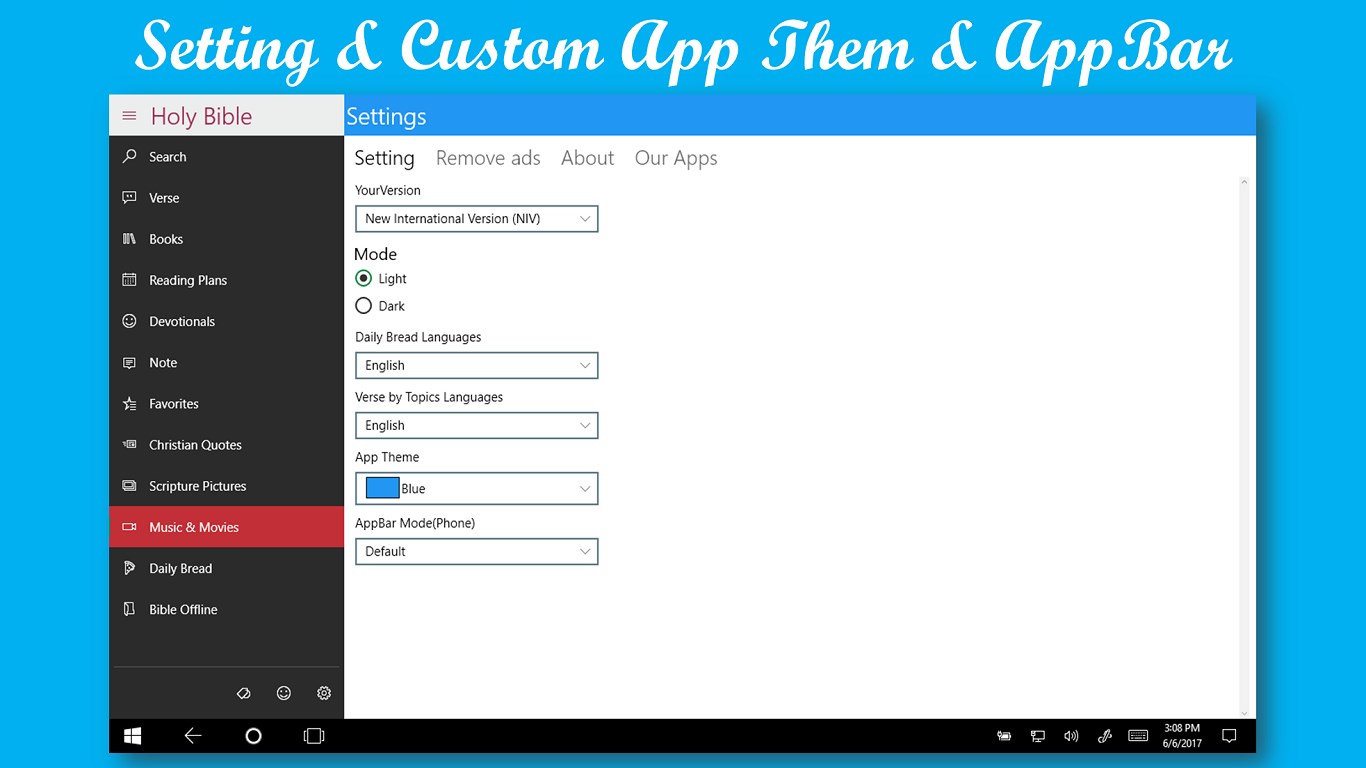The image size is (1366, 768).
Task: Click the blue color swatch in App Theme
Action: (382, 488)
